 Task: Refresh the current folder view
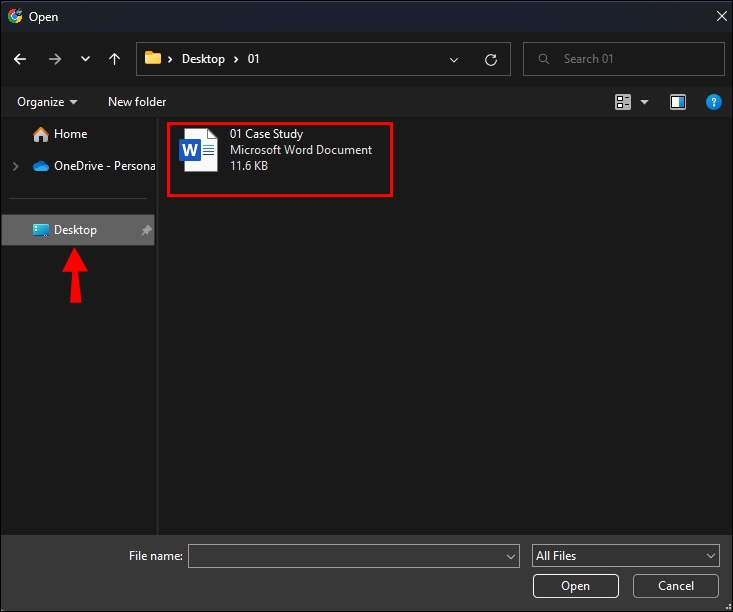490,59
